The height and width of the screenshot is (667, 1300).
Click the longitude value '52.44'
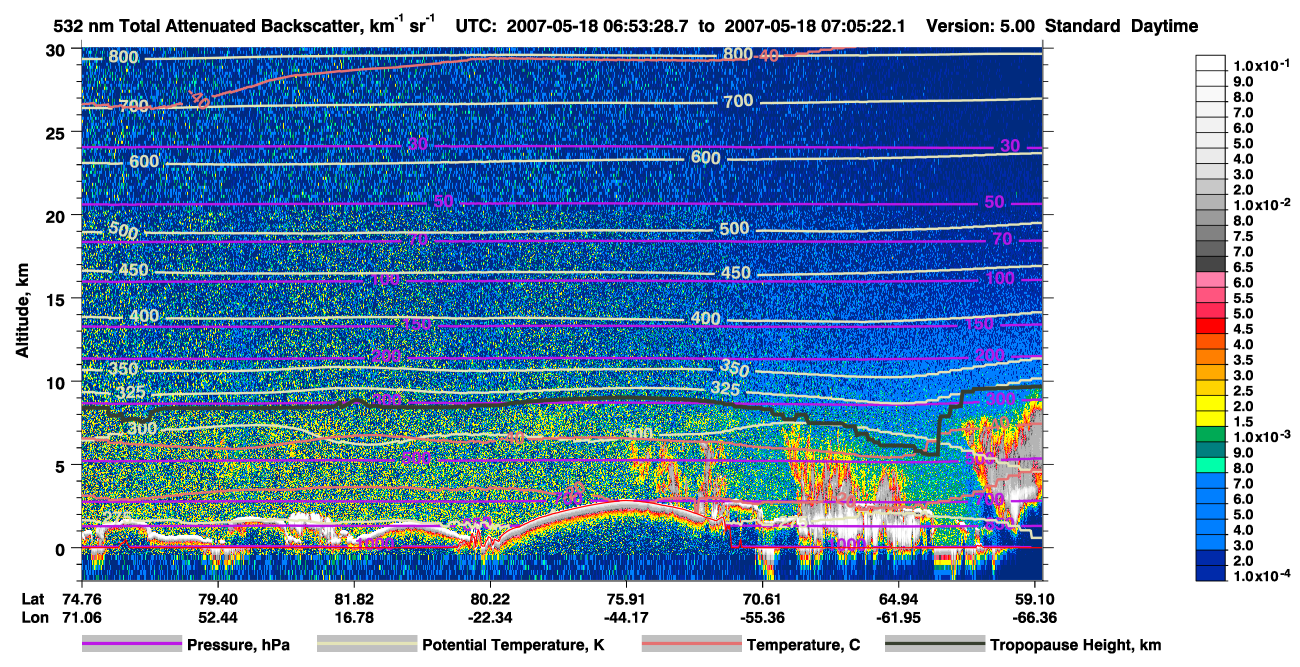click(x=216, y=617)
